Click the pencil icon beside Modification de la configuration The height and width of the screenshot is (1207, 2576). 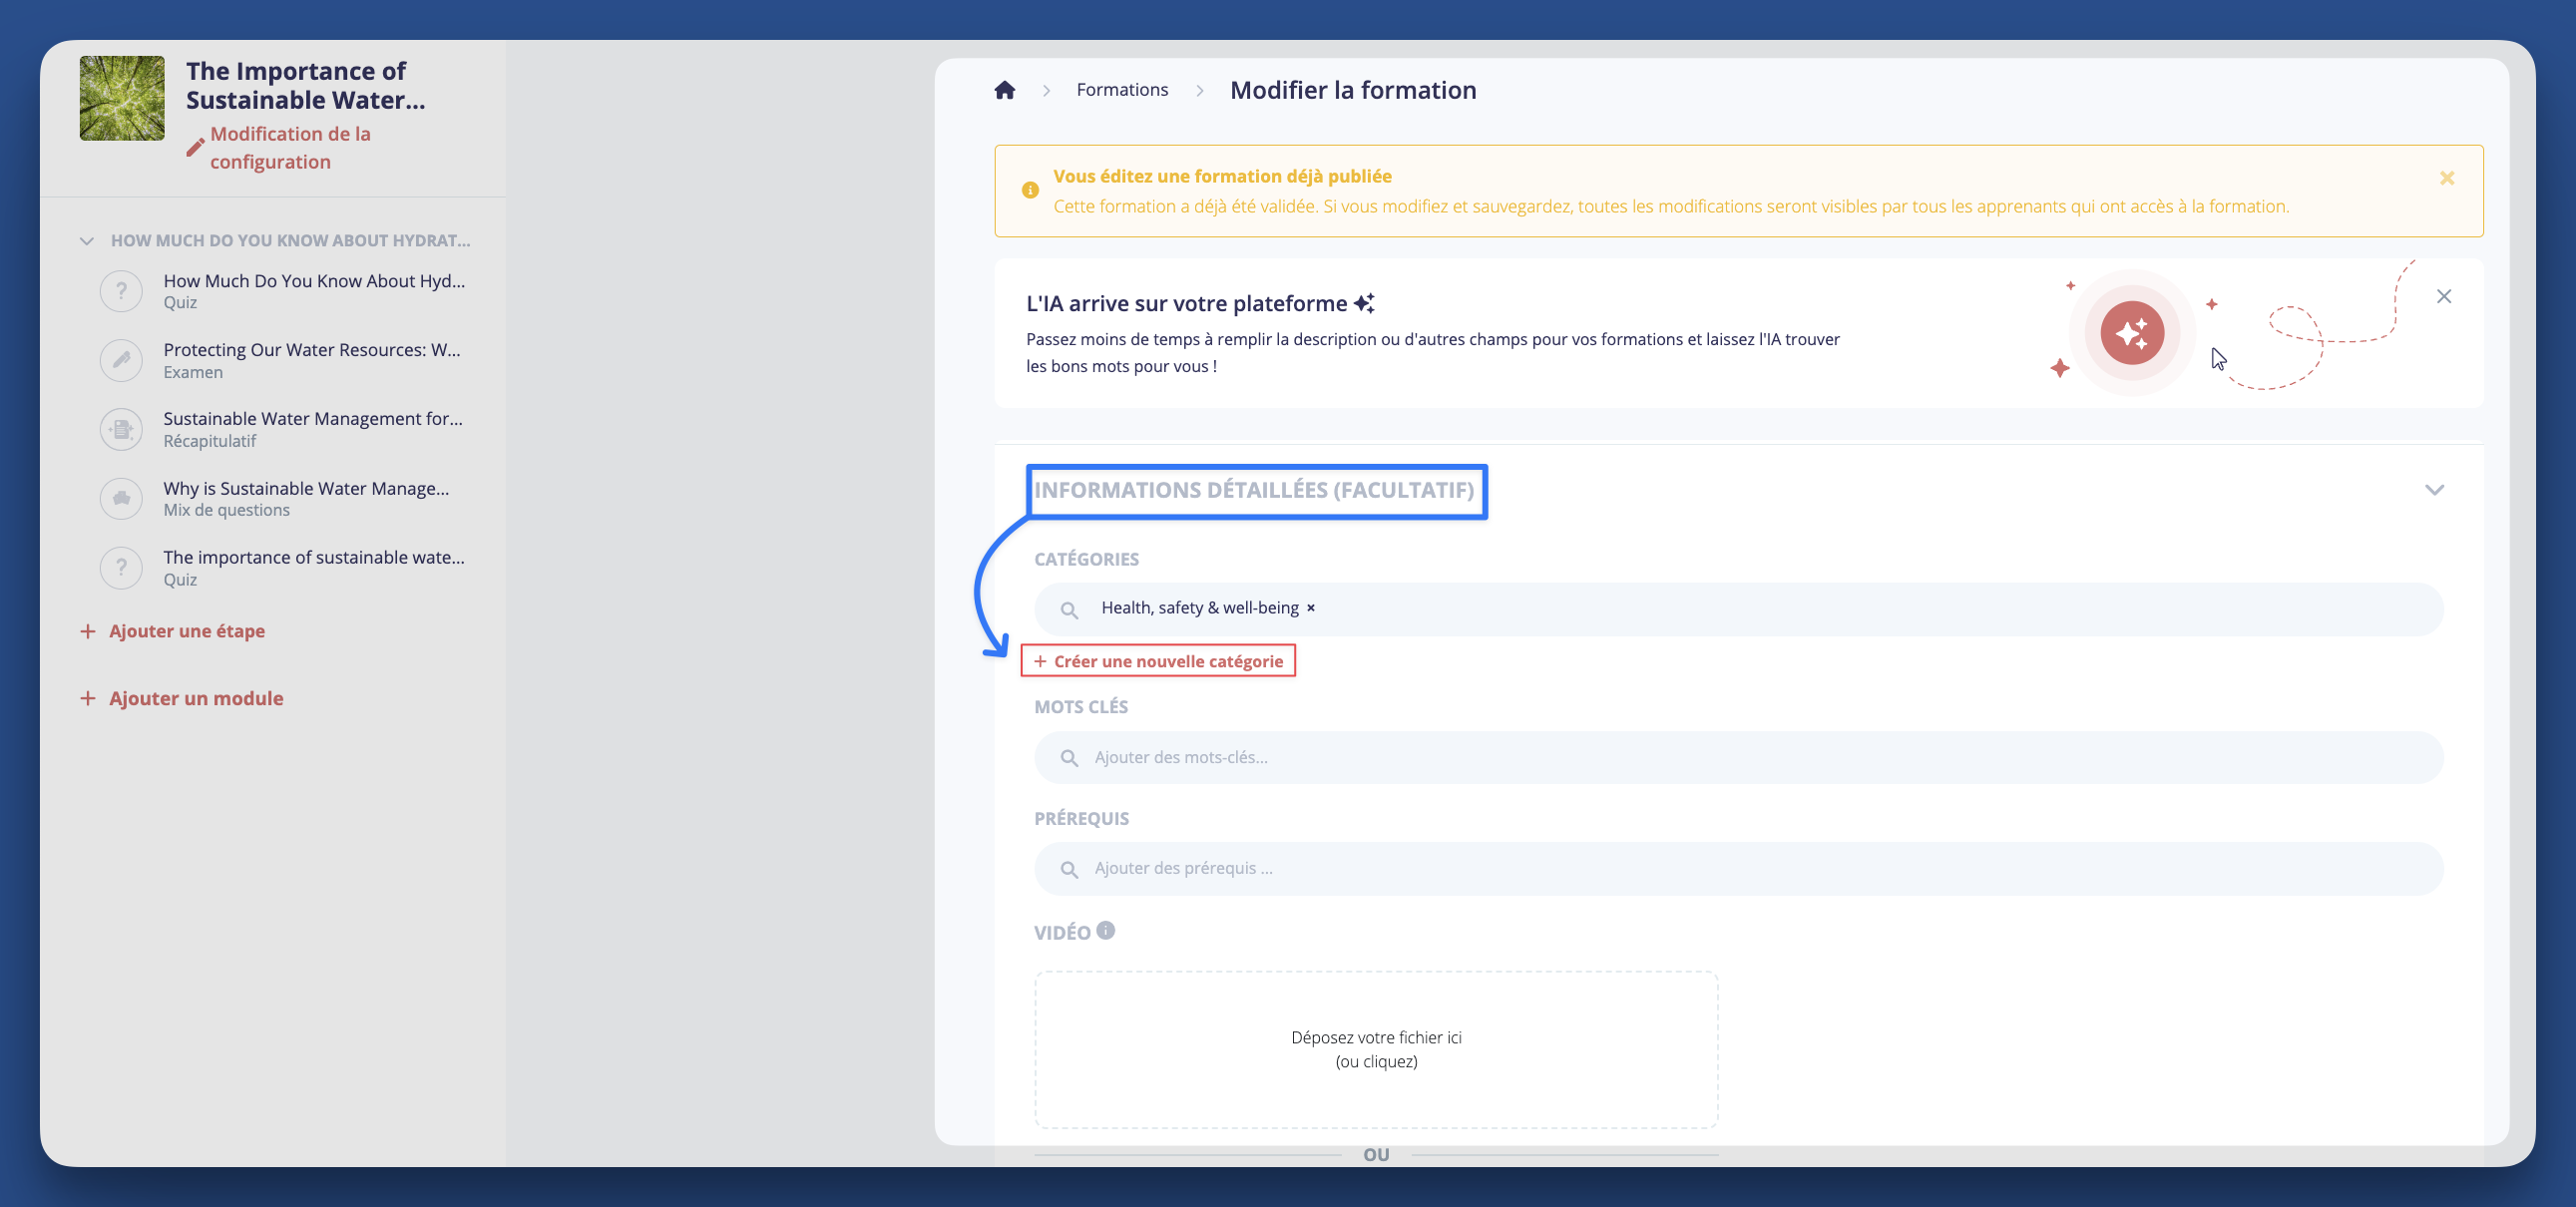pyautogui.click(x=195, y=146)
